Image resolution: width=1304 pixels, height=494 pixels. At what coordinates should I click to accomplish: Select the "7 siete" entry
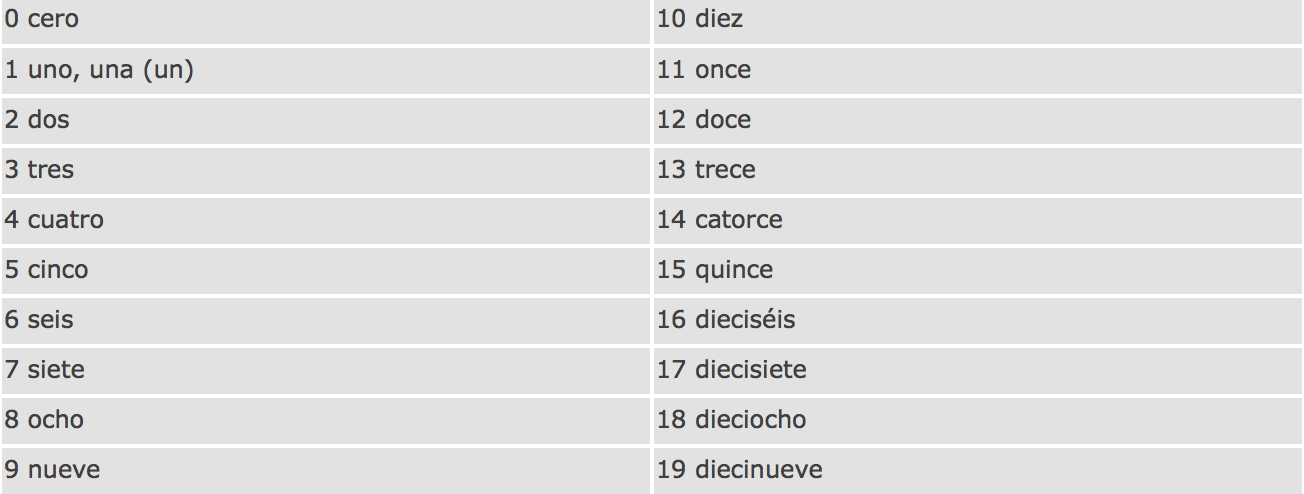pyautogui.click(x=326, y=370)
